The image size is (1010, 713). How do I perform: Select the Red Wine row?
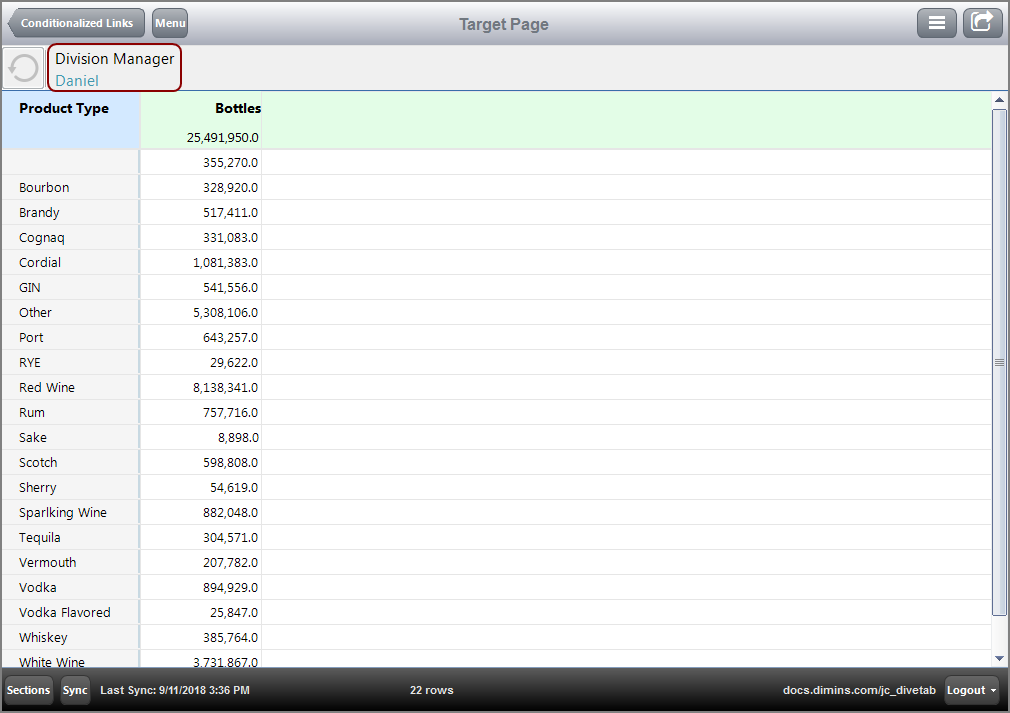pos(47,387)
